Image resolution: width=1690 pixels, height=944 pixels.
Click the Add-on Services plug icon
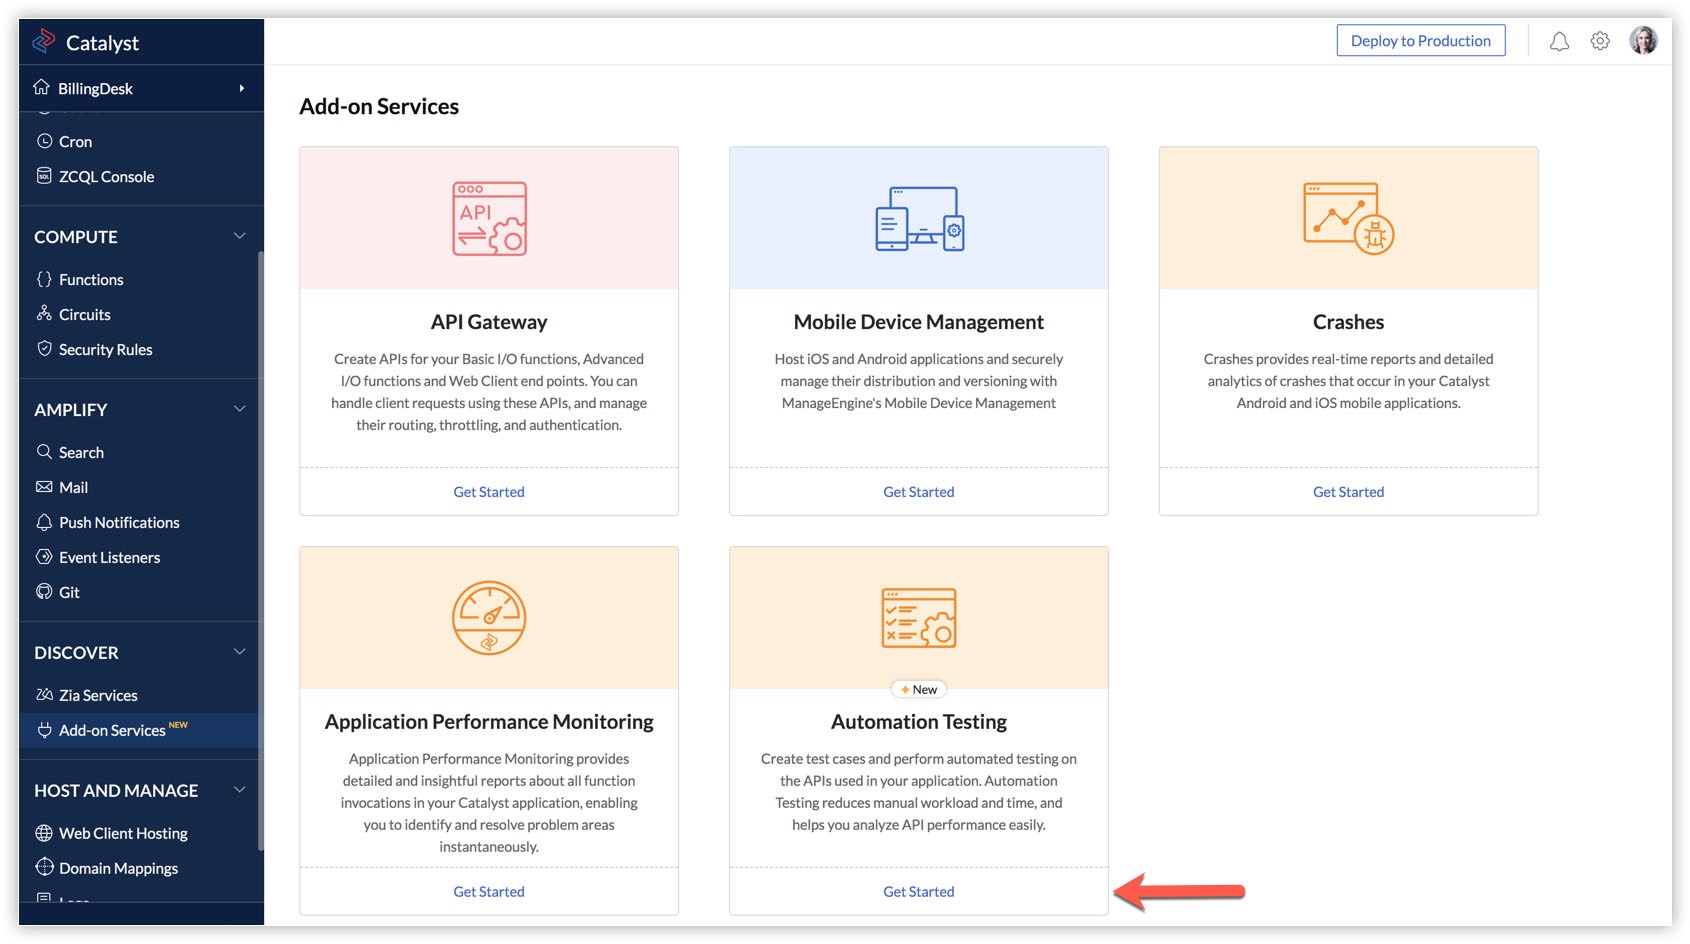pyautogui.click(x=44, y=730)
